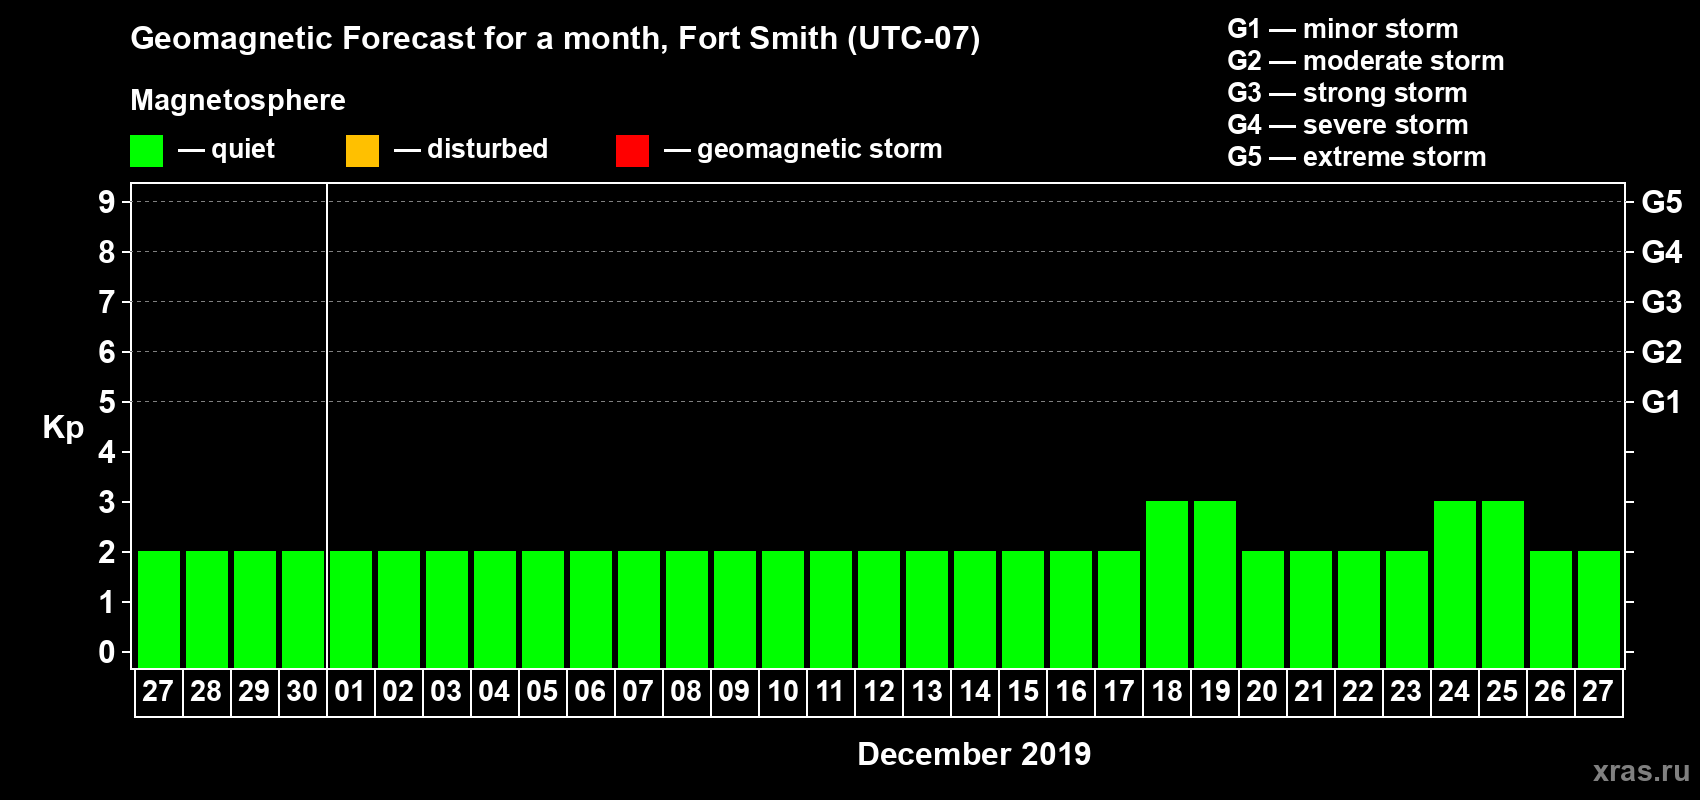Screen dimensions: 1700x800
Task: Click the date label '12'
Action: (x=879, y=692)
